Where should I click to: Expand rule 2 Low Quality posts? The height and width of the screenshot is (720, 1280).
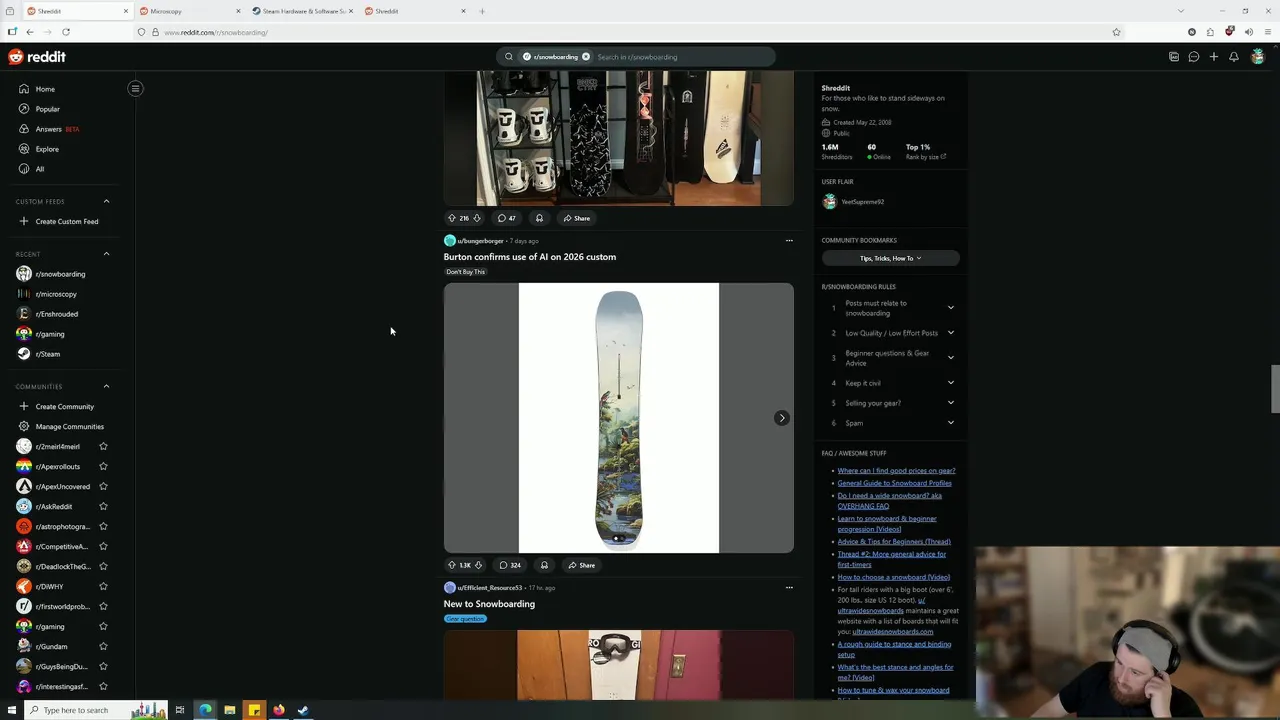[x=950, y=333]
